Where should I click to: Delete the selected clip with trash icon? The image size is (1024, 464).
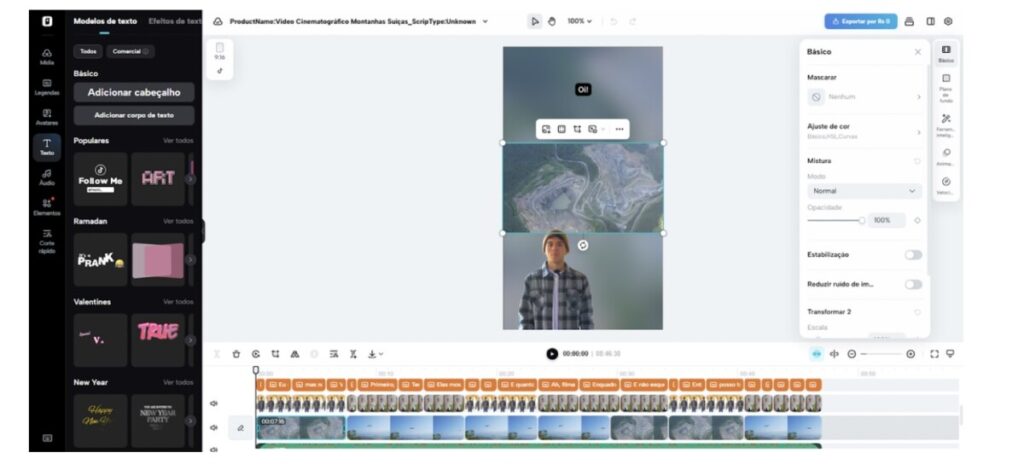pyautogui.click(x=236, y=354)
